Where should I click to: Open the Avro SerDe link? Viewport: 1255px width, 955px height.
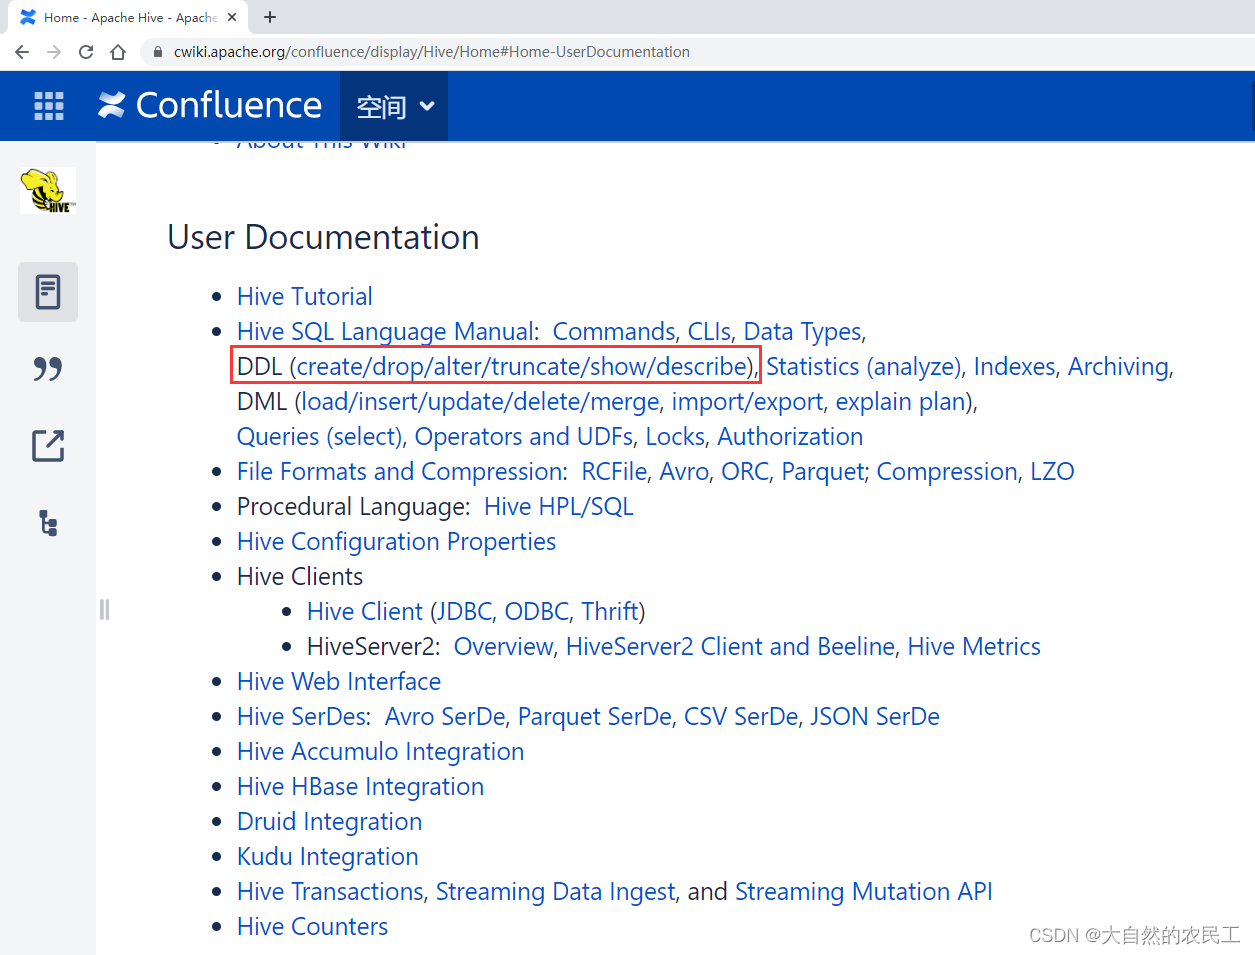click(445, 717)
